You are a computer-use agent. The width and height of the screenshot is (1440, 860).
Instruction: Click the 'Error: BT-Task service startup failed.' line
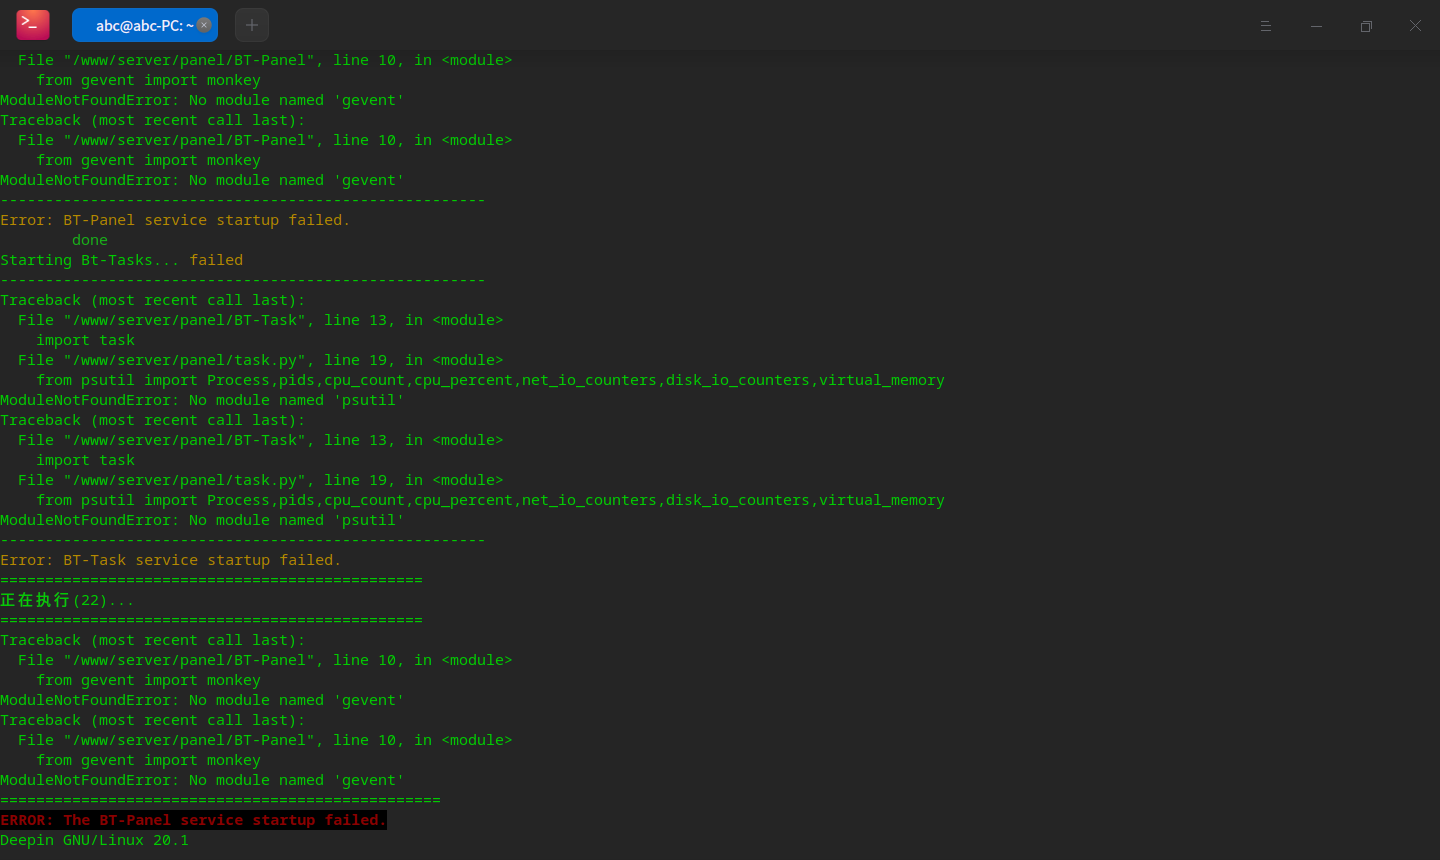171,560
